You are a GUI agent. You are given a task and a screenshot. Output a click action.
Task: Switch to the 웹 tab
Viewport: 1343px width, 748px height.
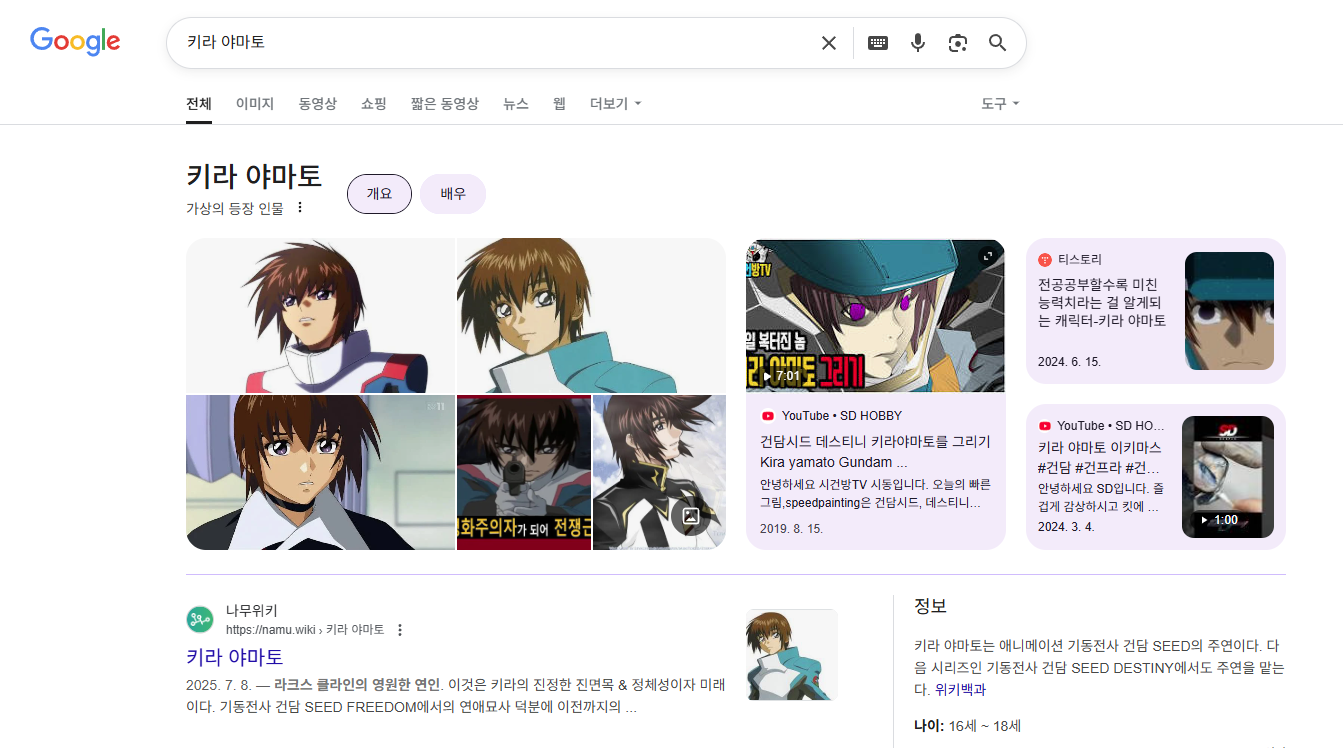point(559,104)
